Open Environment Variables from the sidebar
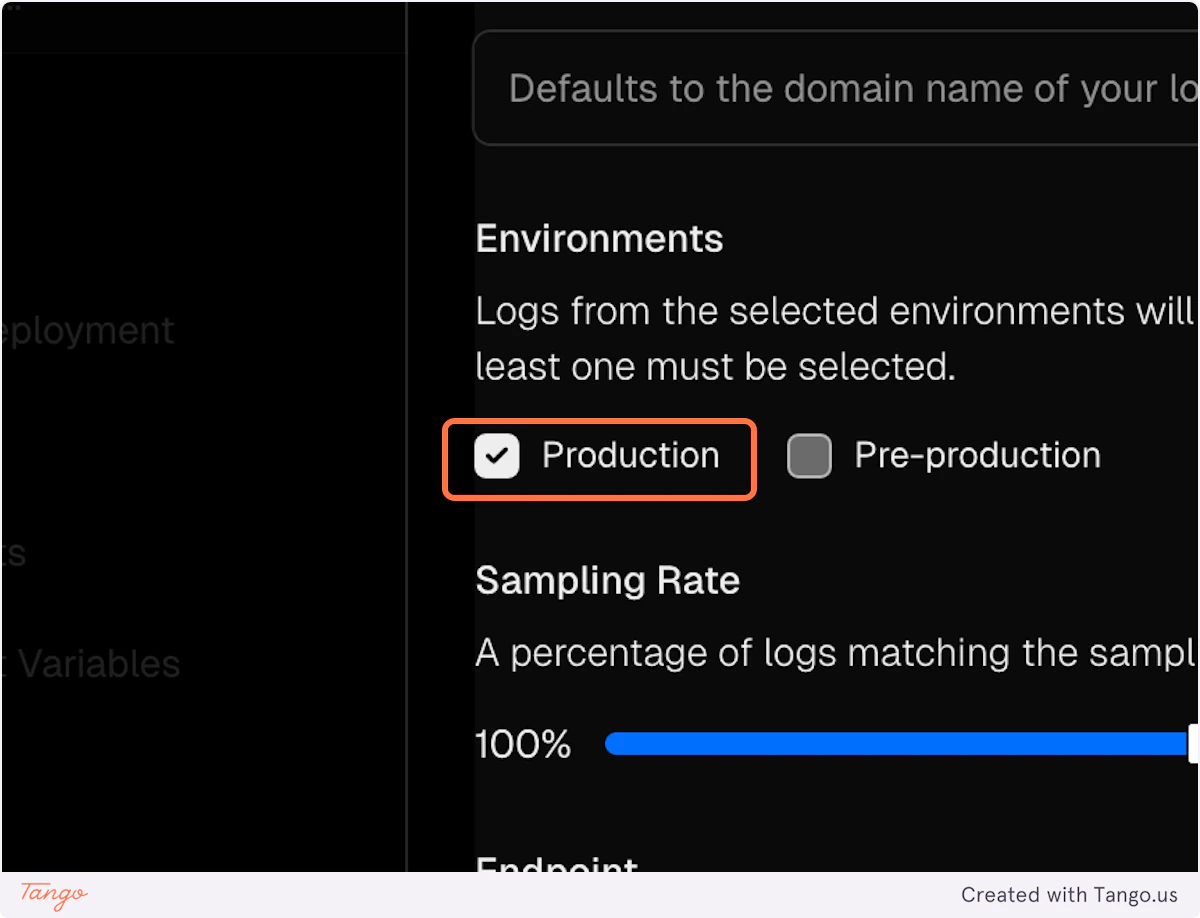1200x918 pixels. click(x=90, y=663)
